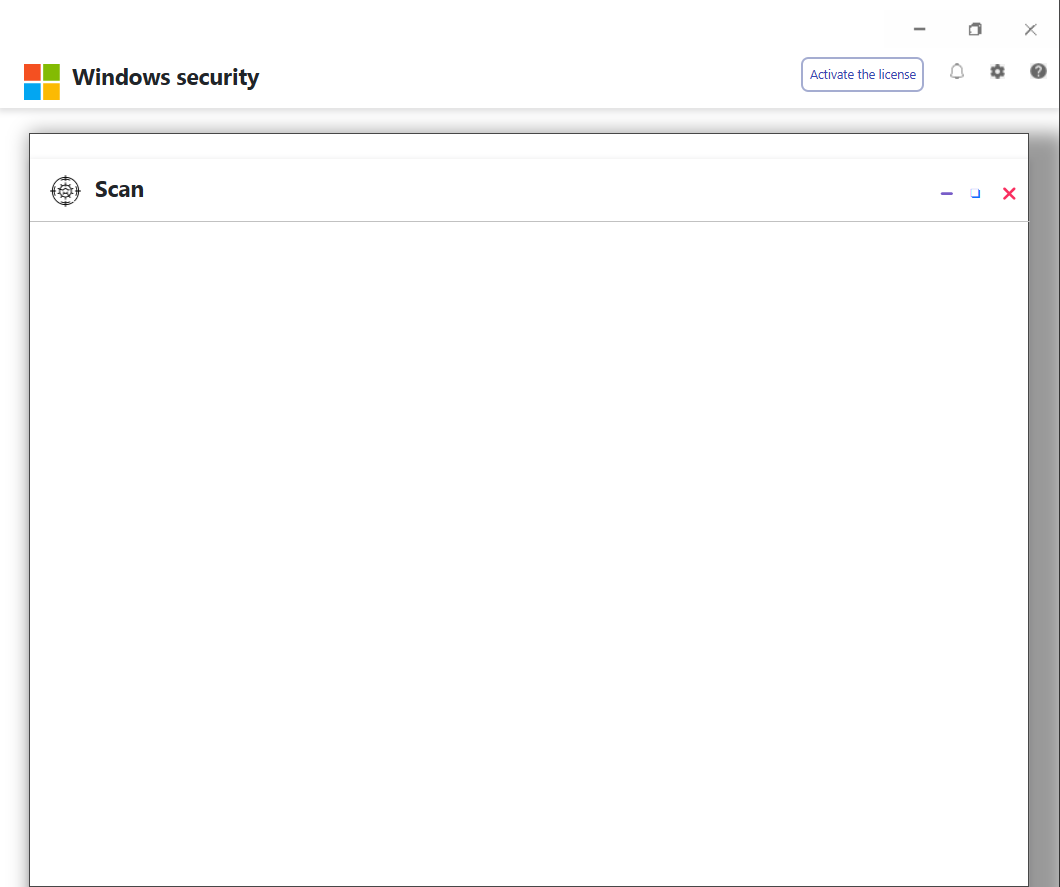
Task: Click the gray shadow right of Scan panel
Action: point(1044,500)
